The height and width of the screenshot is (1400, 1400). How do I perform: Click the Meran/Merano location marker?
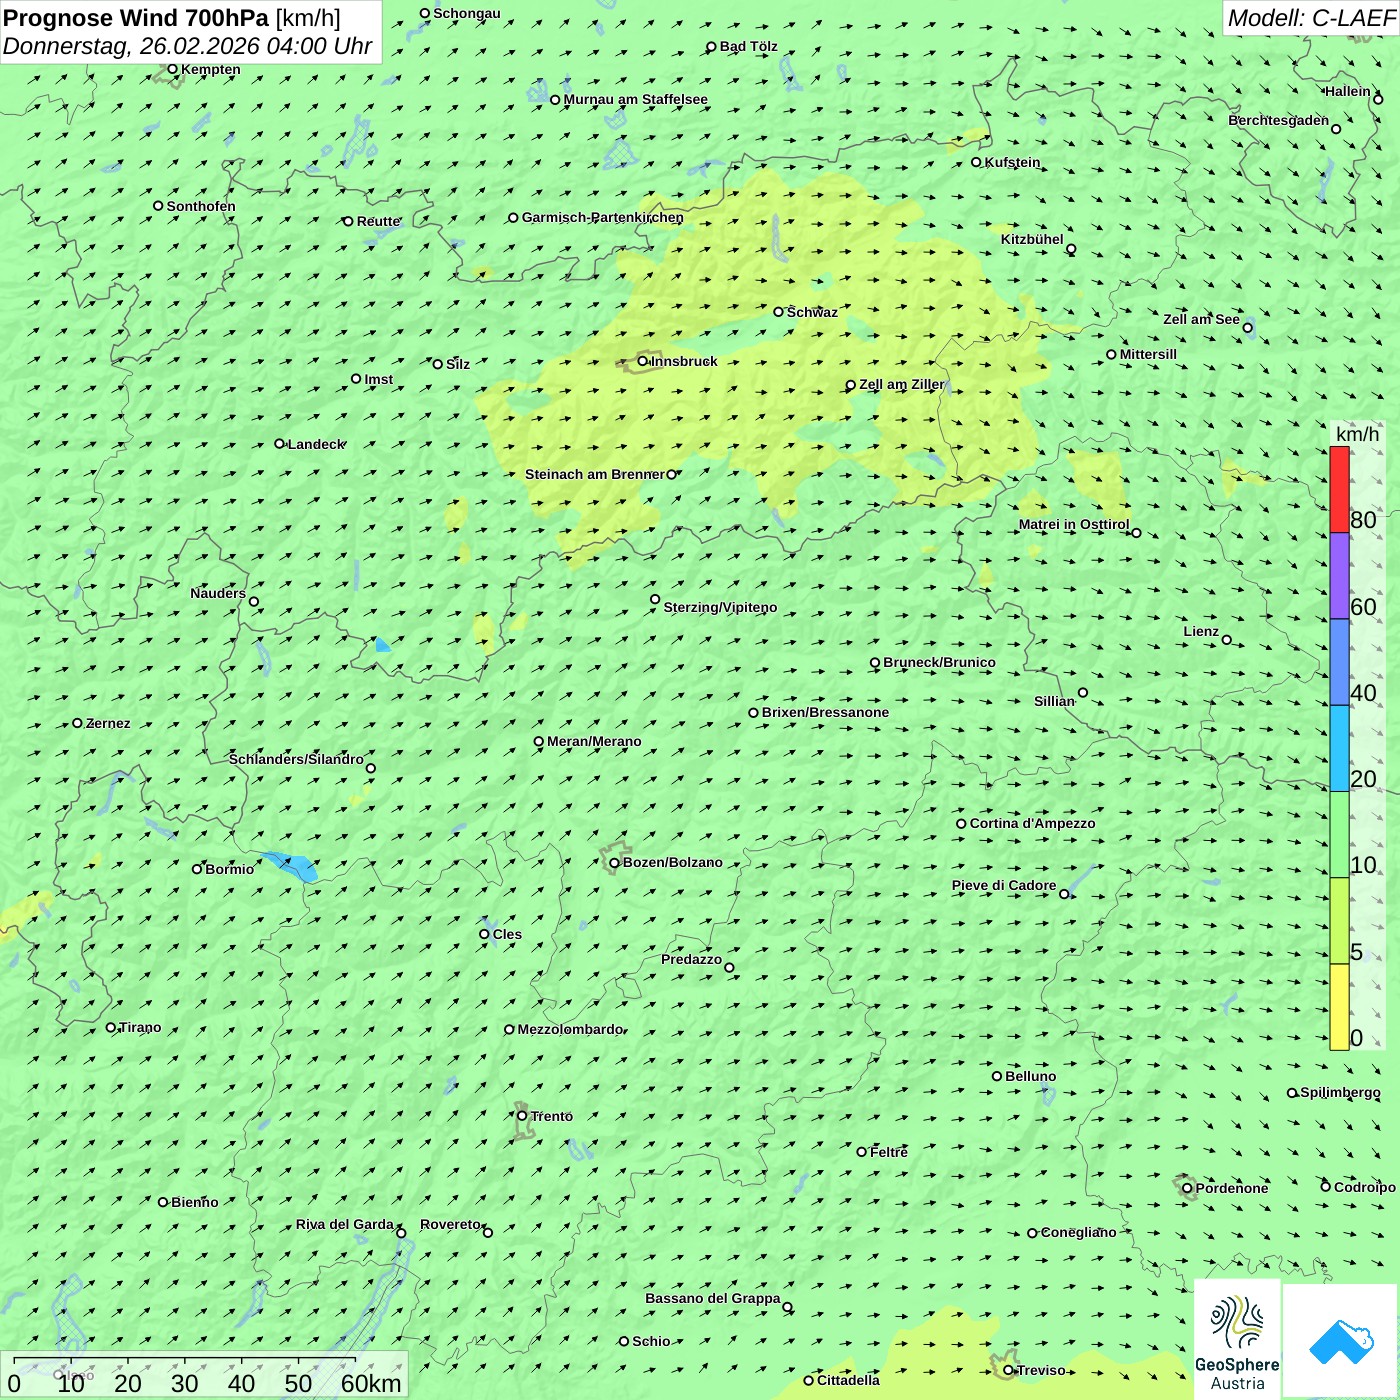click(x=539, y=741)
